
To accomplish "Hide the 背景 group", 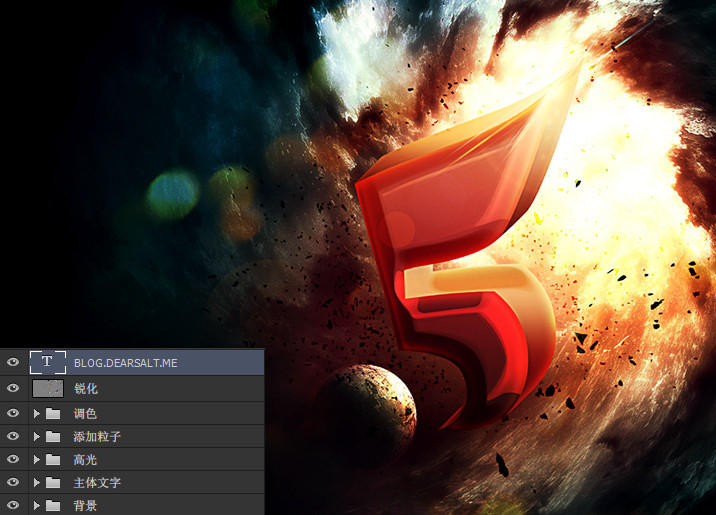I will (x=13, y=505).
